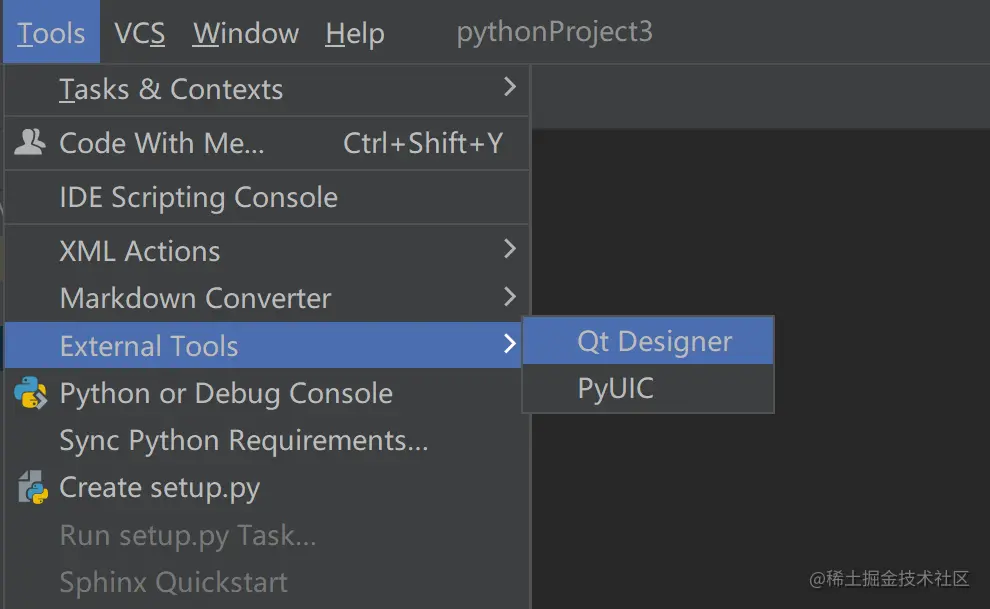Expand the Markdown Converter submenu arrow
The height and width of the screenshot is (609, 990).
click(510, 297)
